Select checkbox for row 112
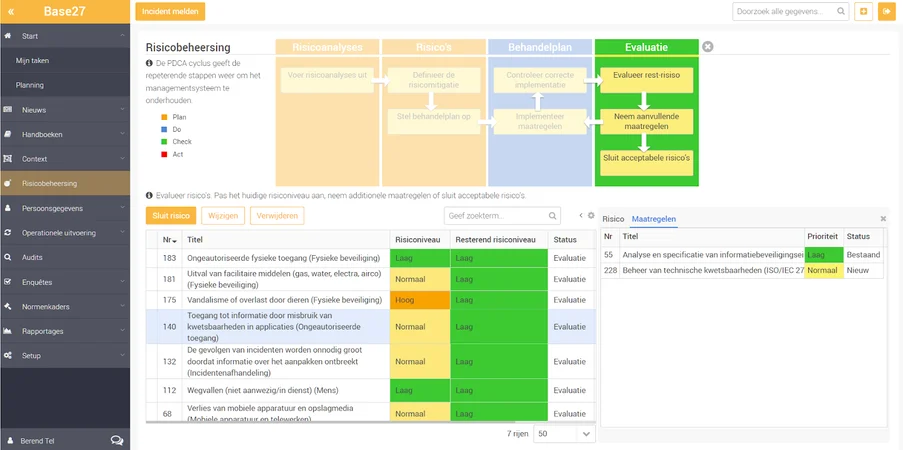 [x=152, y=391]
